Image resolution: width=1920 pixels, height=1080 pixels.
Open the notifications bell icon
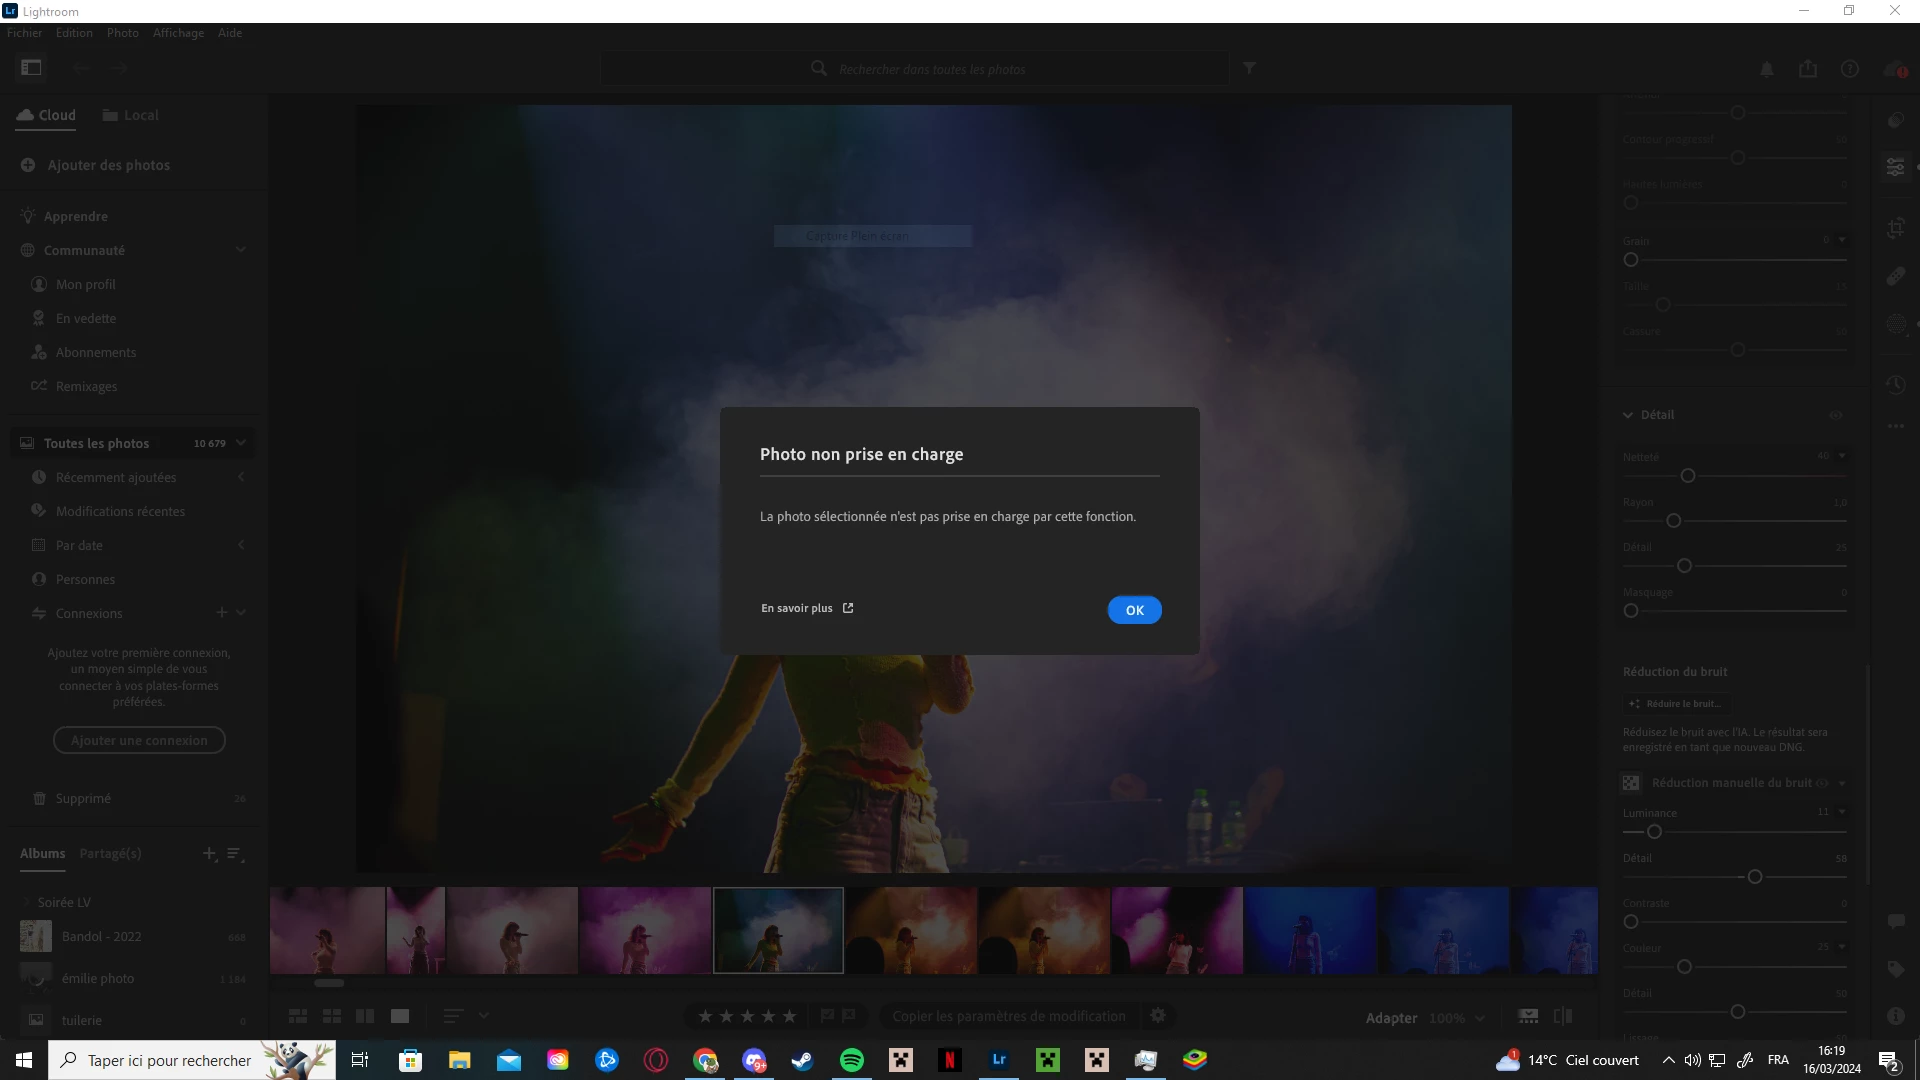1767,69
